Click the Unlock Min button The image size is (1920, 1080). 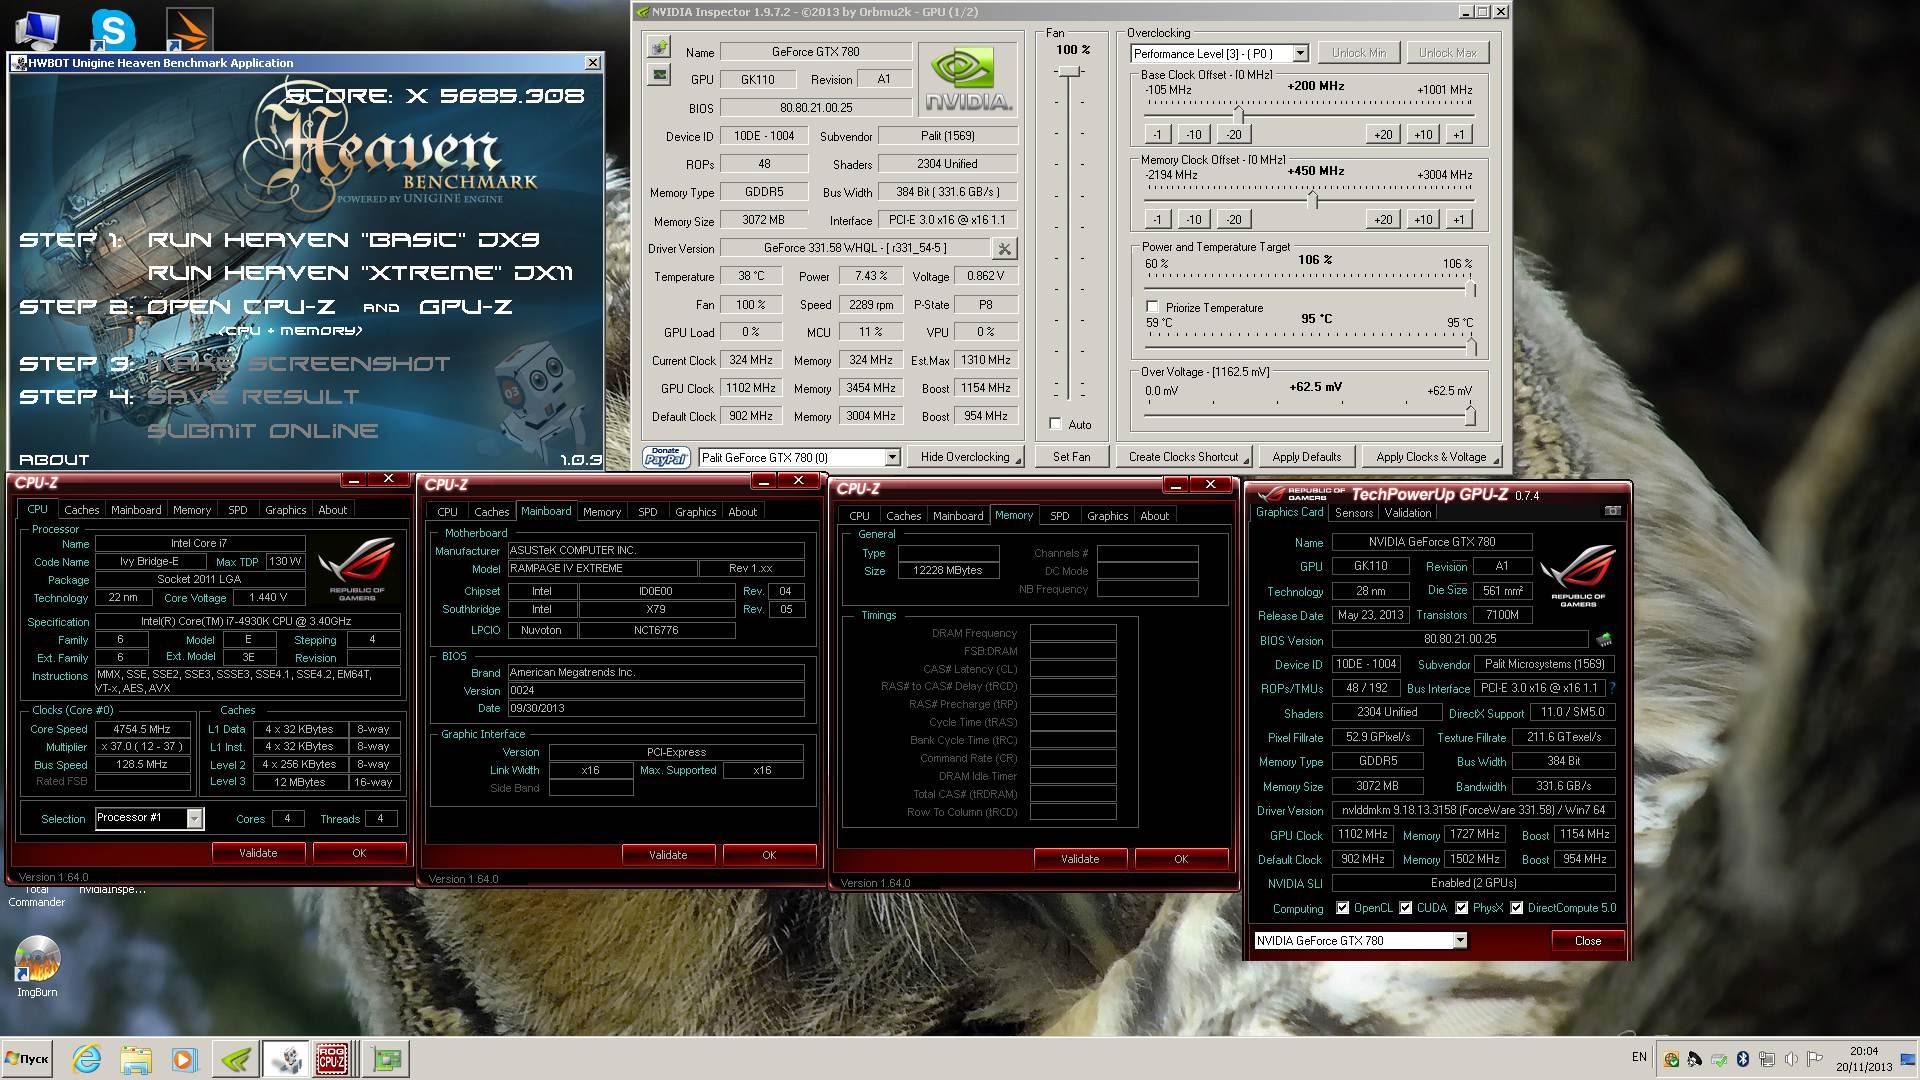pyautogui.click(x=1358, y=53)
